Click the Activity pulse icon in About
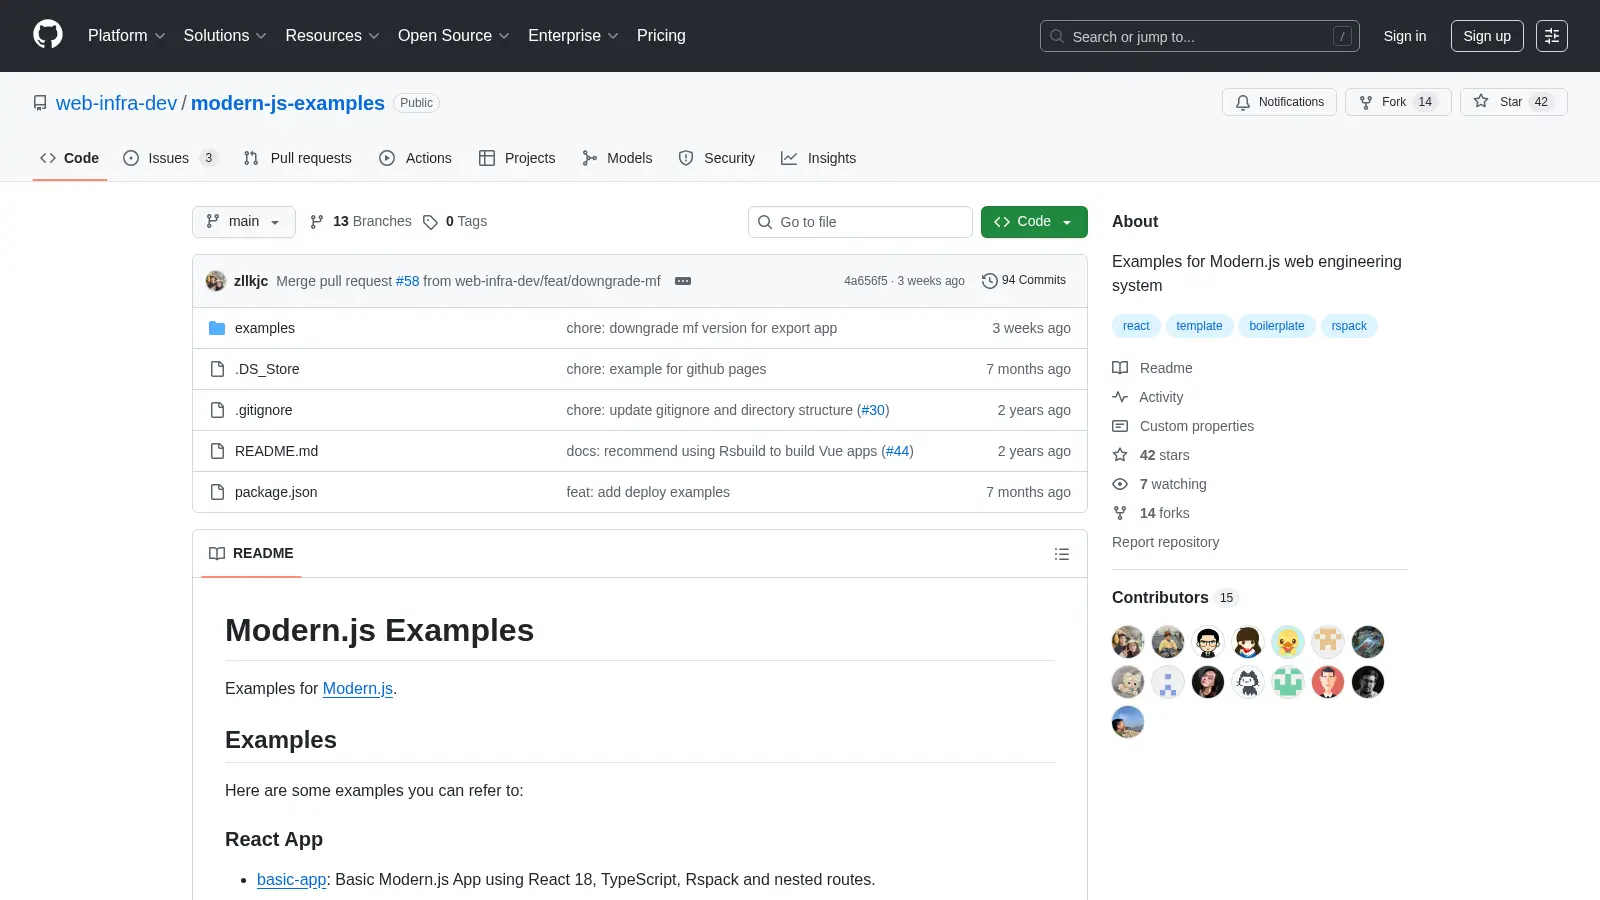1600x900 pixels. click(x=1120, y=397)
